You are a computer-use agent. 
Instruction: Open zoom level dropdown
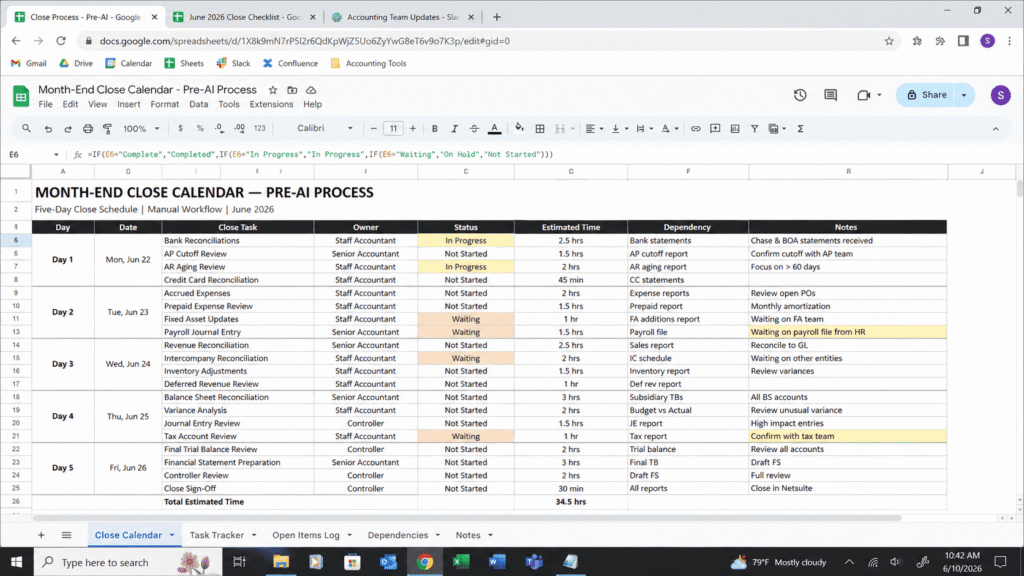[x=141, y=129]
